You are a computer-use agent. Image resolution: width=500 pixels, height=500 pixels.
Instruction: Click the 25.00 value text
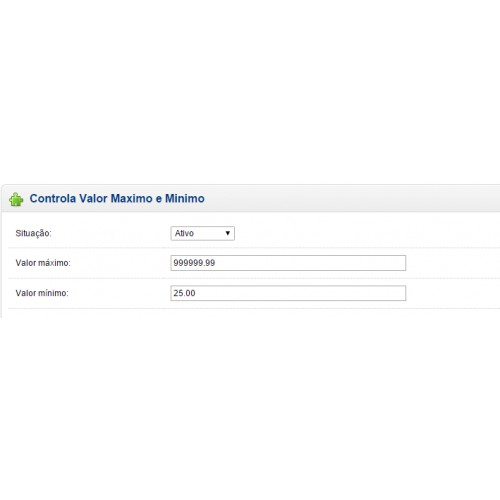coord(184,293)
